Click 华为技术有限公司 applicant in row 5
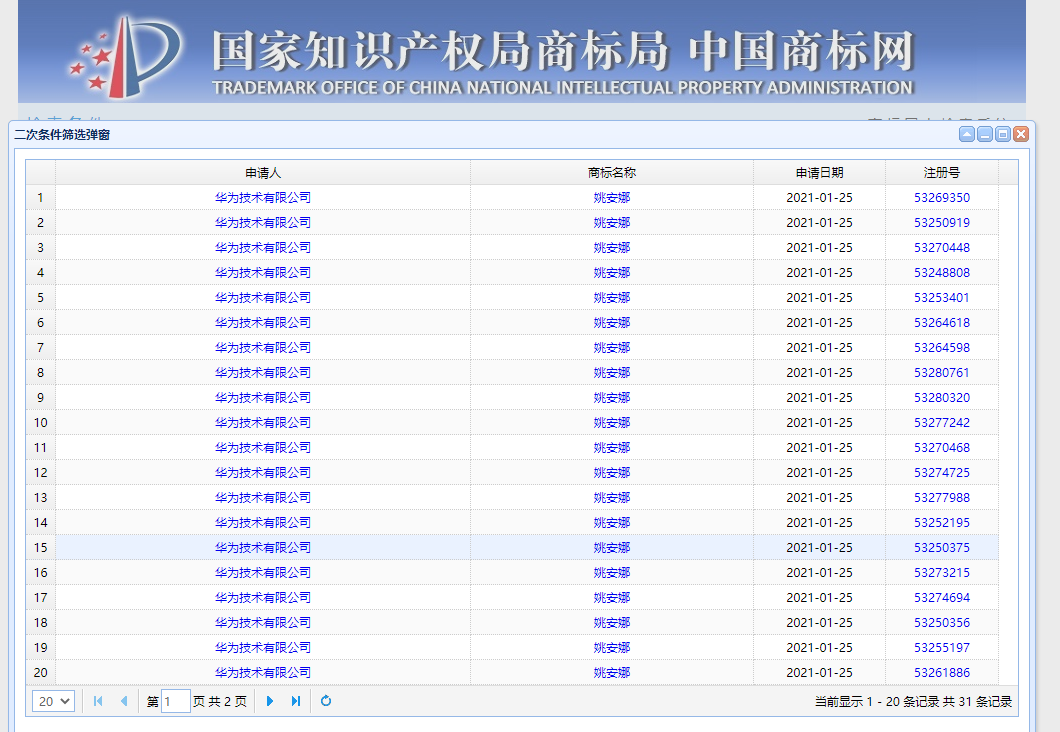Viewport: 1060px width, 732px height. coord(263,297)
